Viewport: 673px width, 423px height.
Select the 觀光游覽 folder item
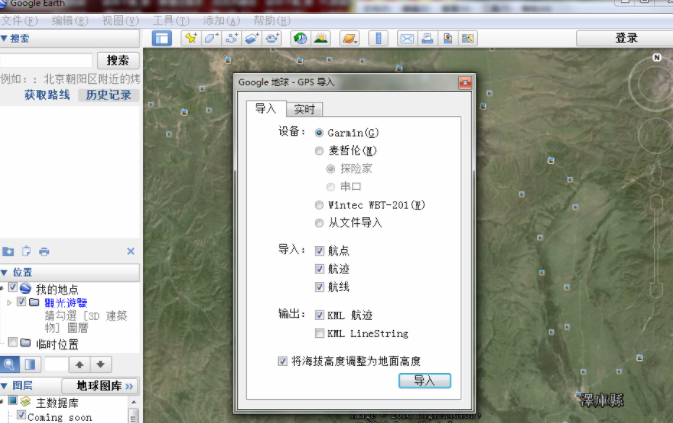66,303
